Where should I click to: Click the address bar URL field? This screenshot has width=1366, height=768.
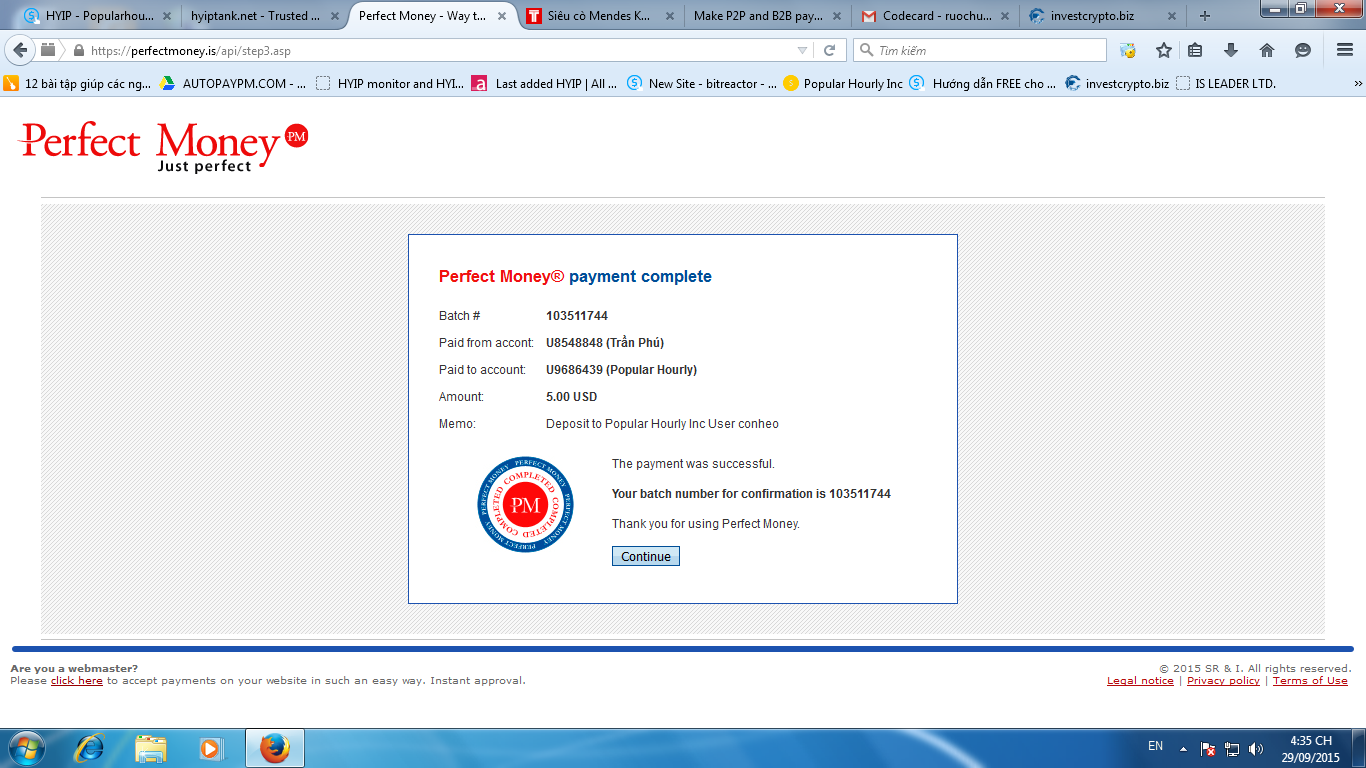tap(440, 50)
